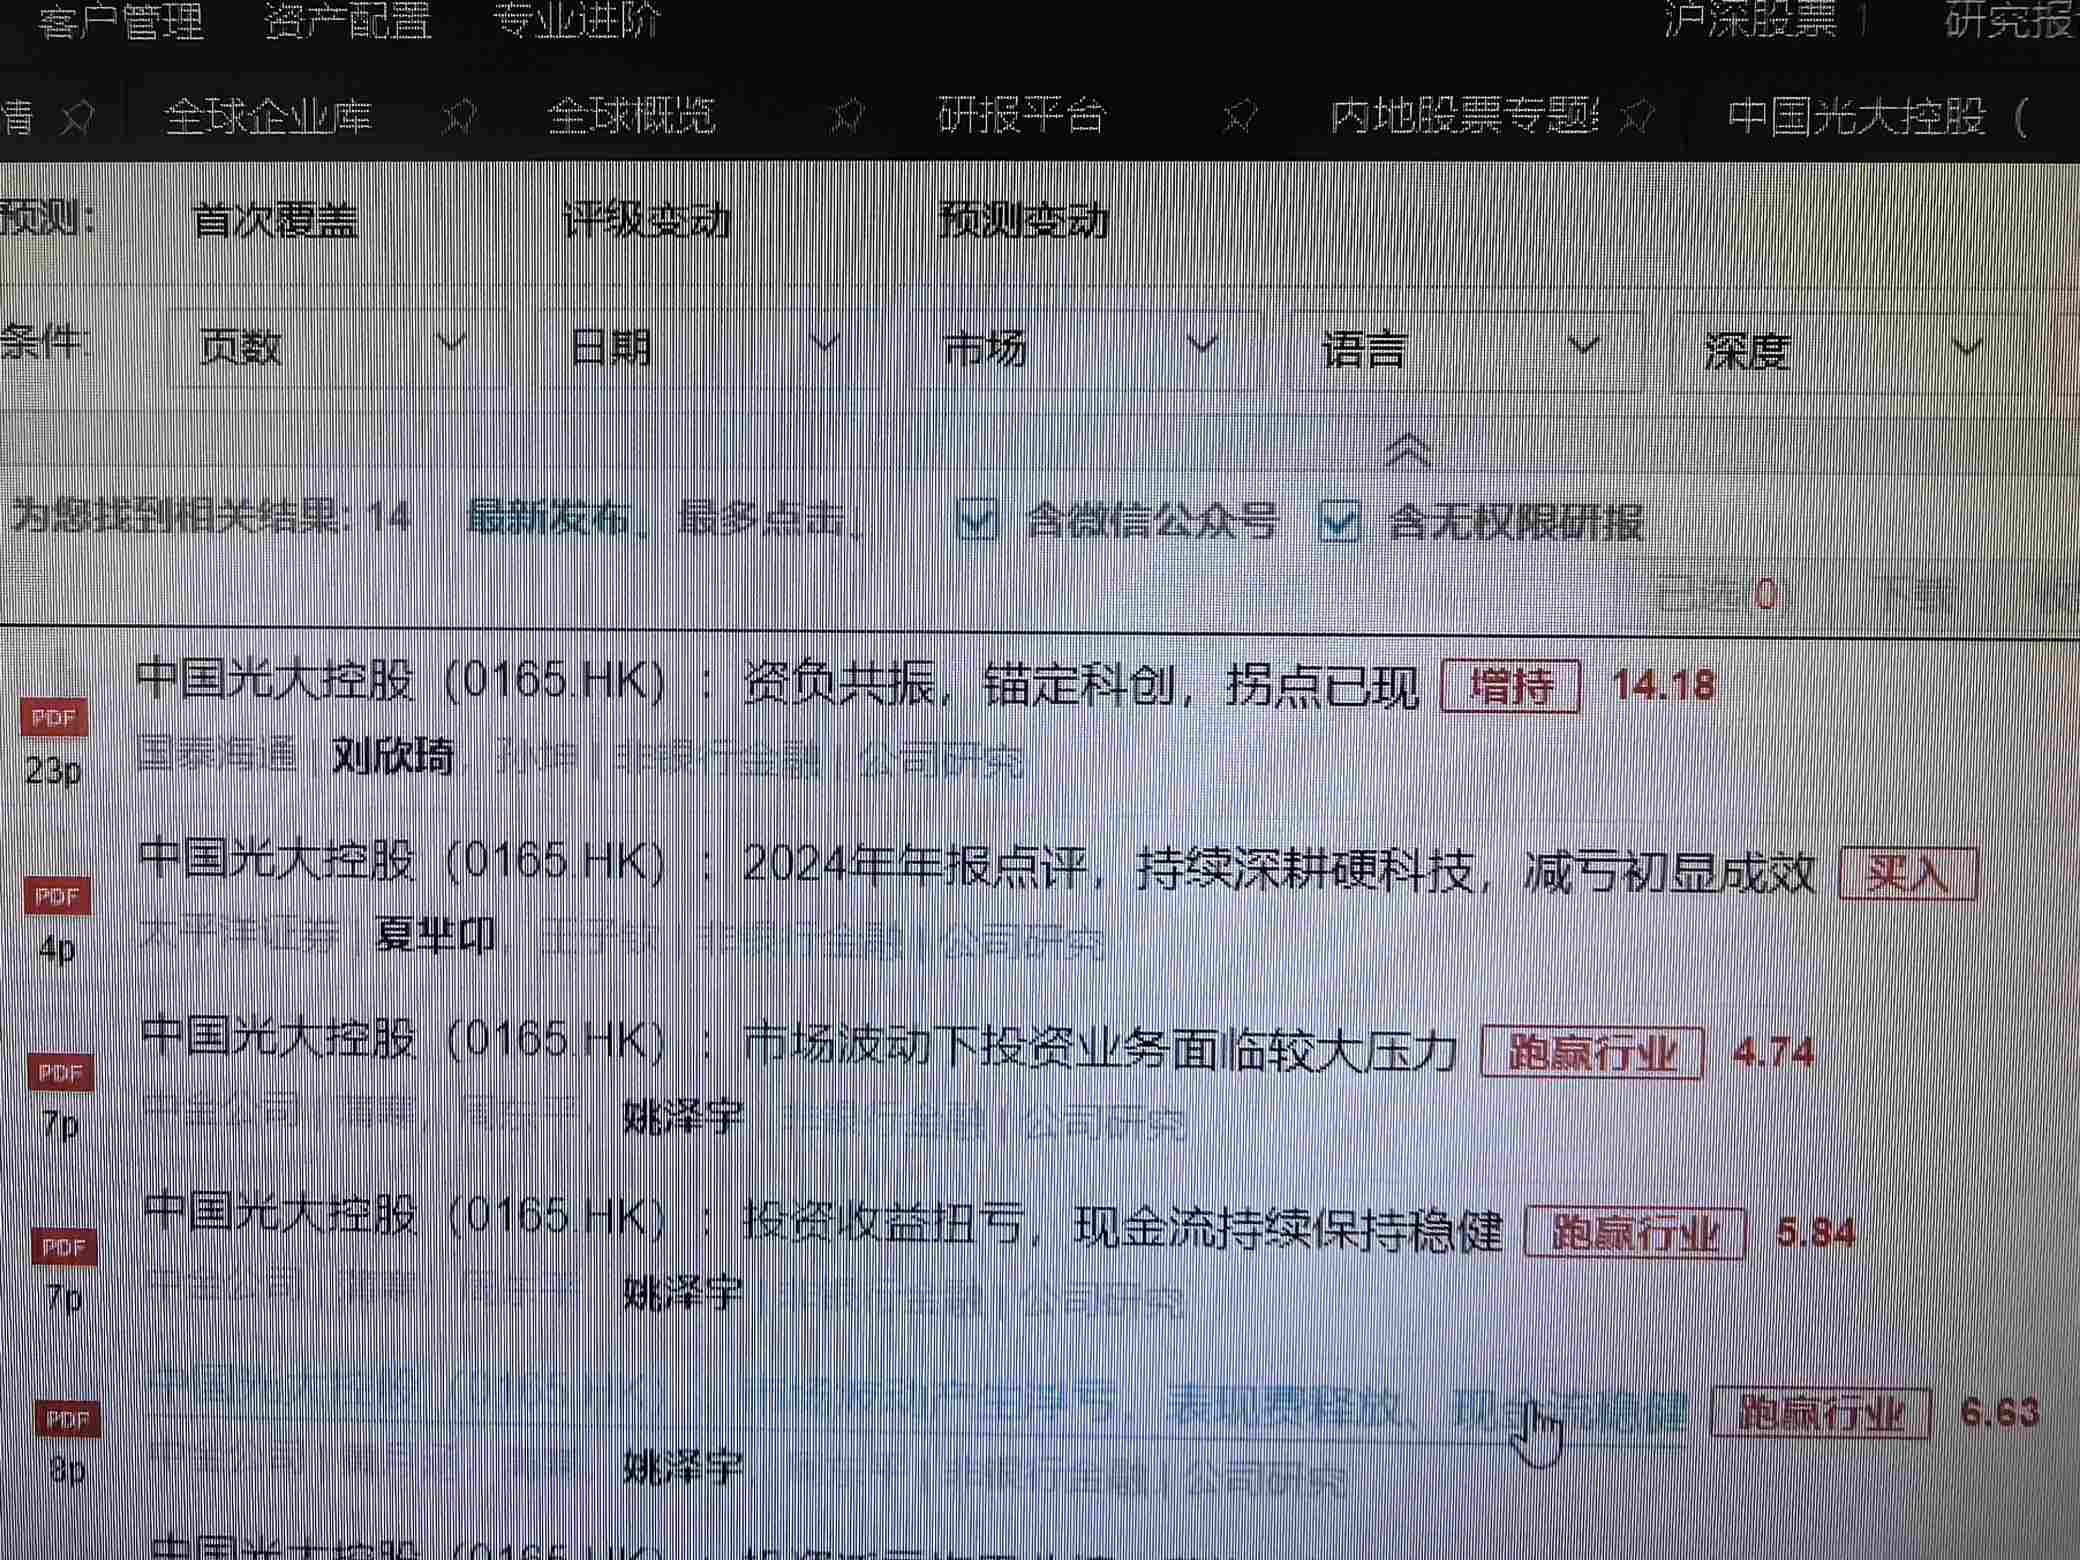
Task: Toggle 含无权限研报 checkbox
Action: click(x=1340, y=520)
